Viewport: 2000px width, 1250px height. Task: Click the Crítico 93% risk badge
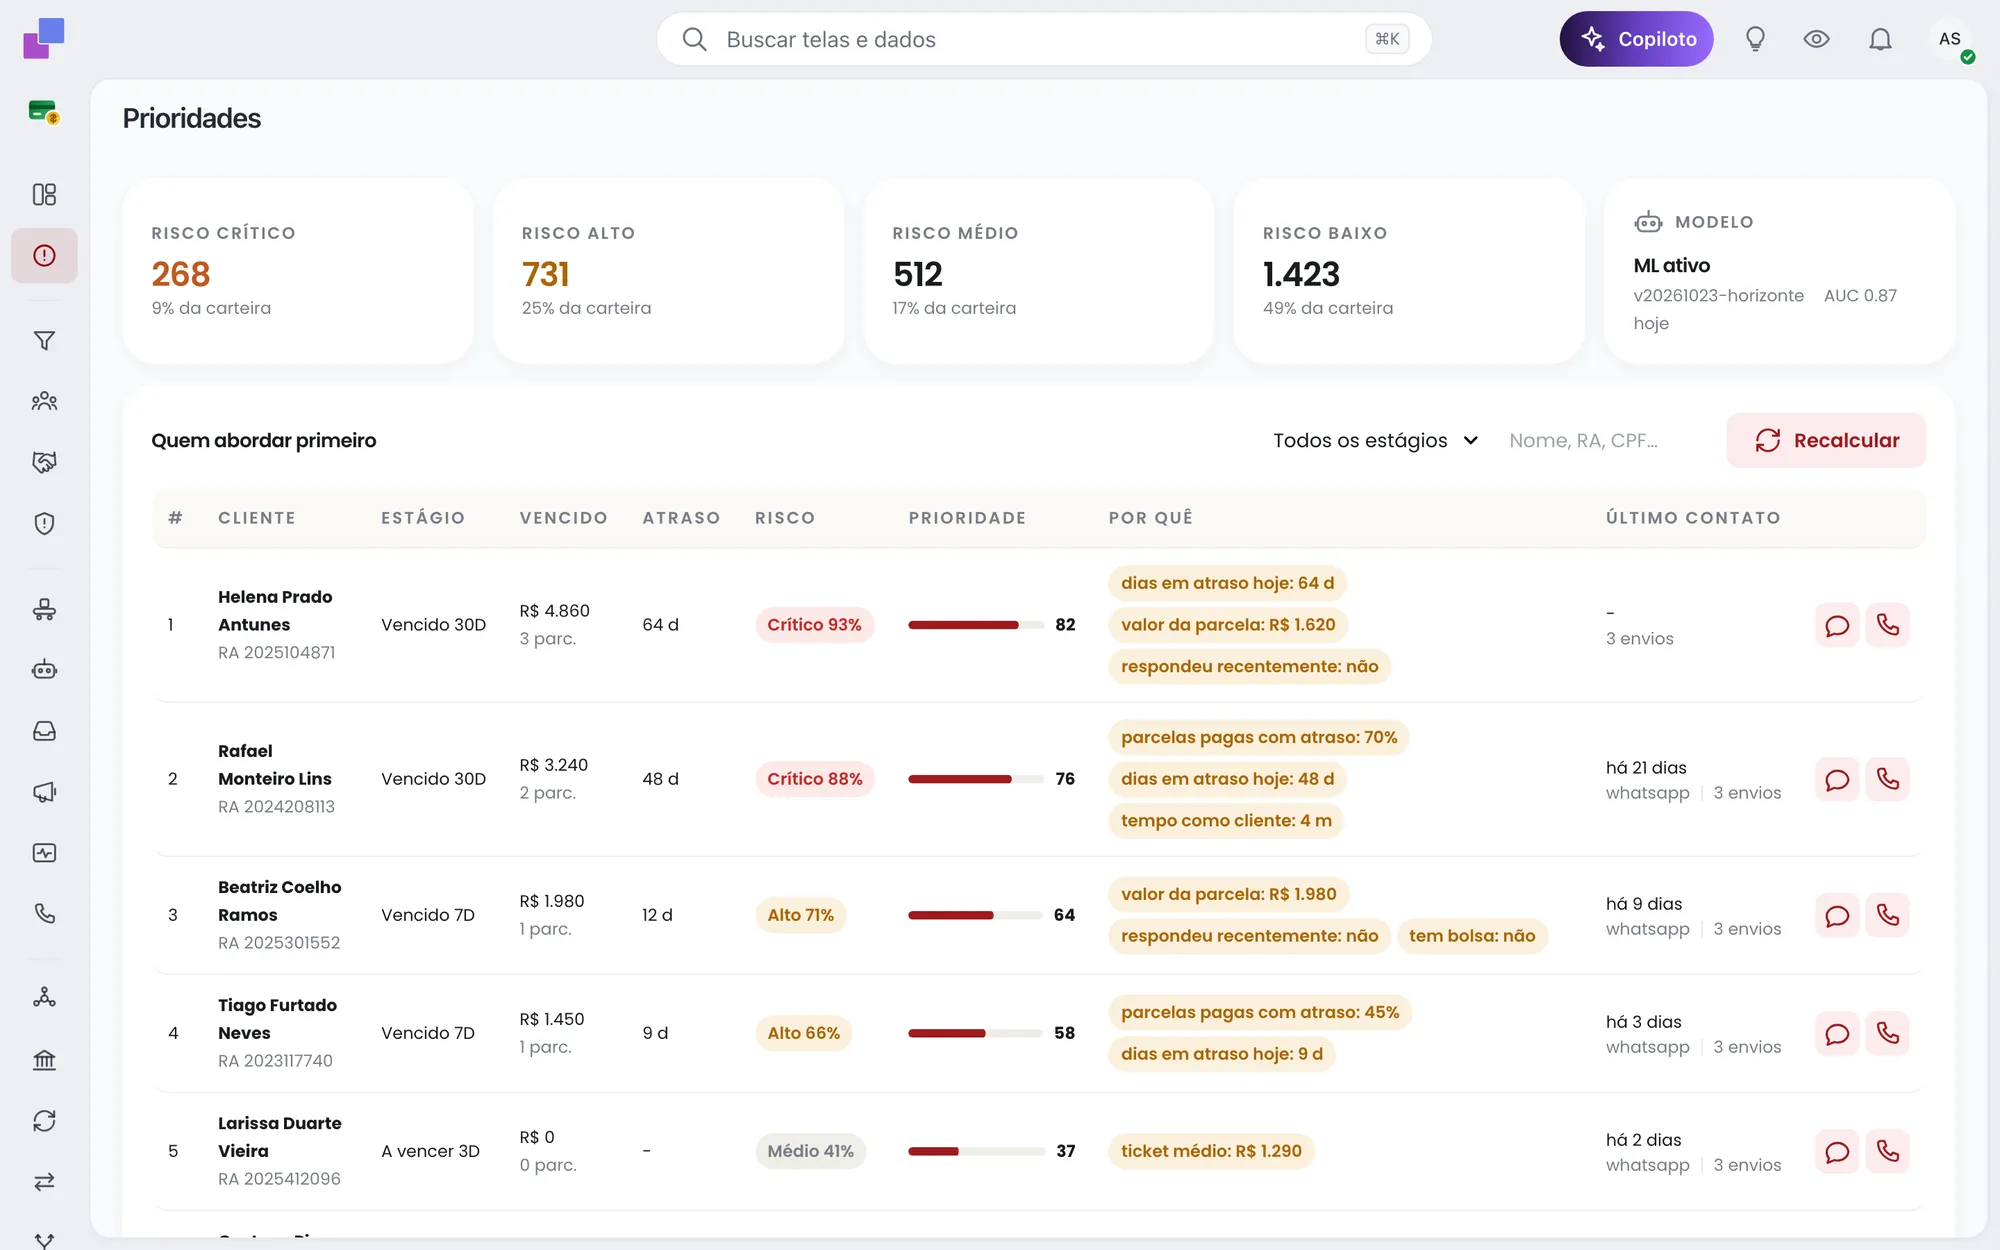(814, 625)
